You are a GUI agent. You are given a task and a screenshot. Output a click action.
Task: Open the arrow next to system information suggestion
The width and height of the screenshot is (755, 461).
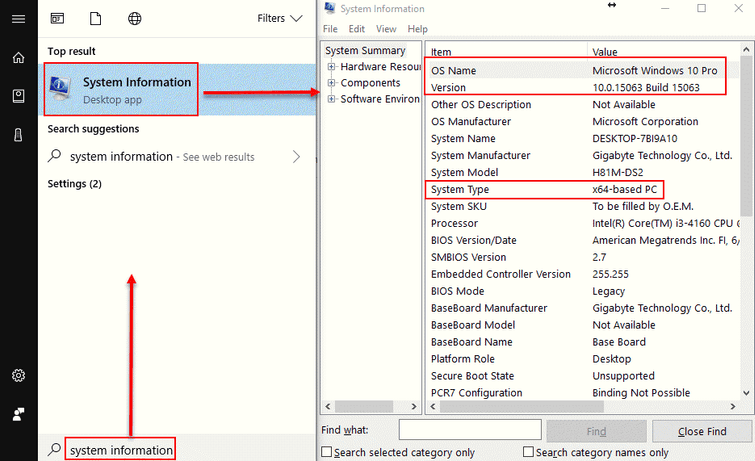tap(296, 157)
